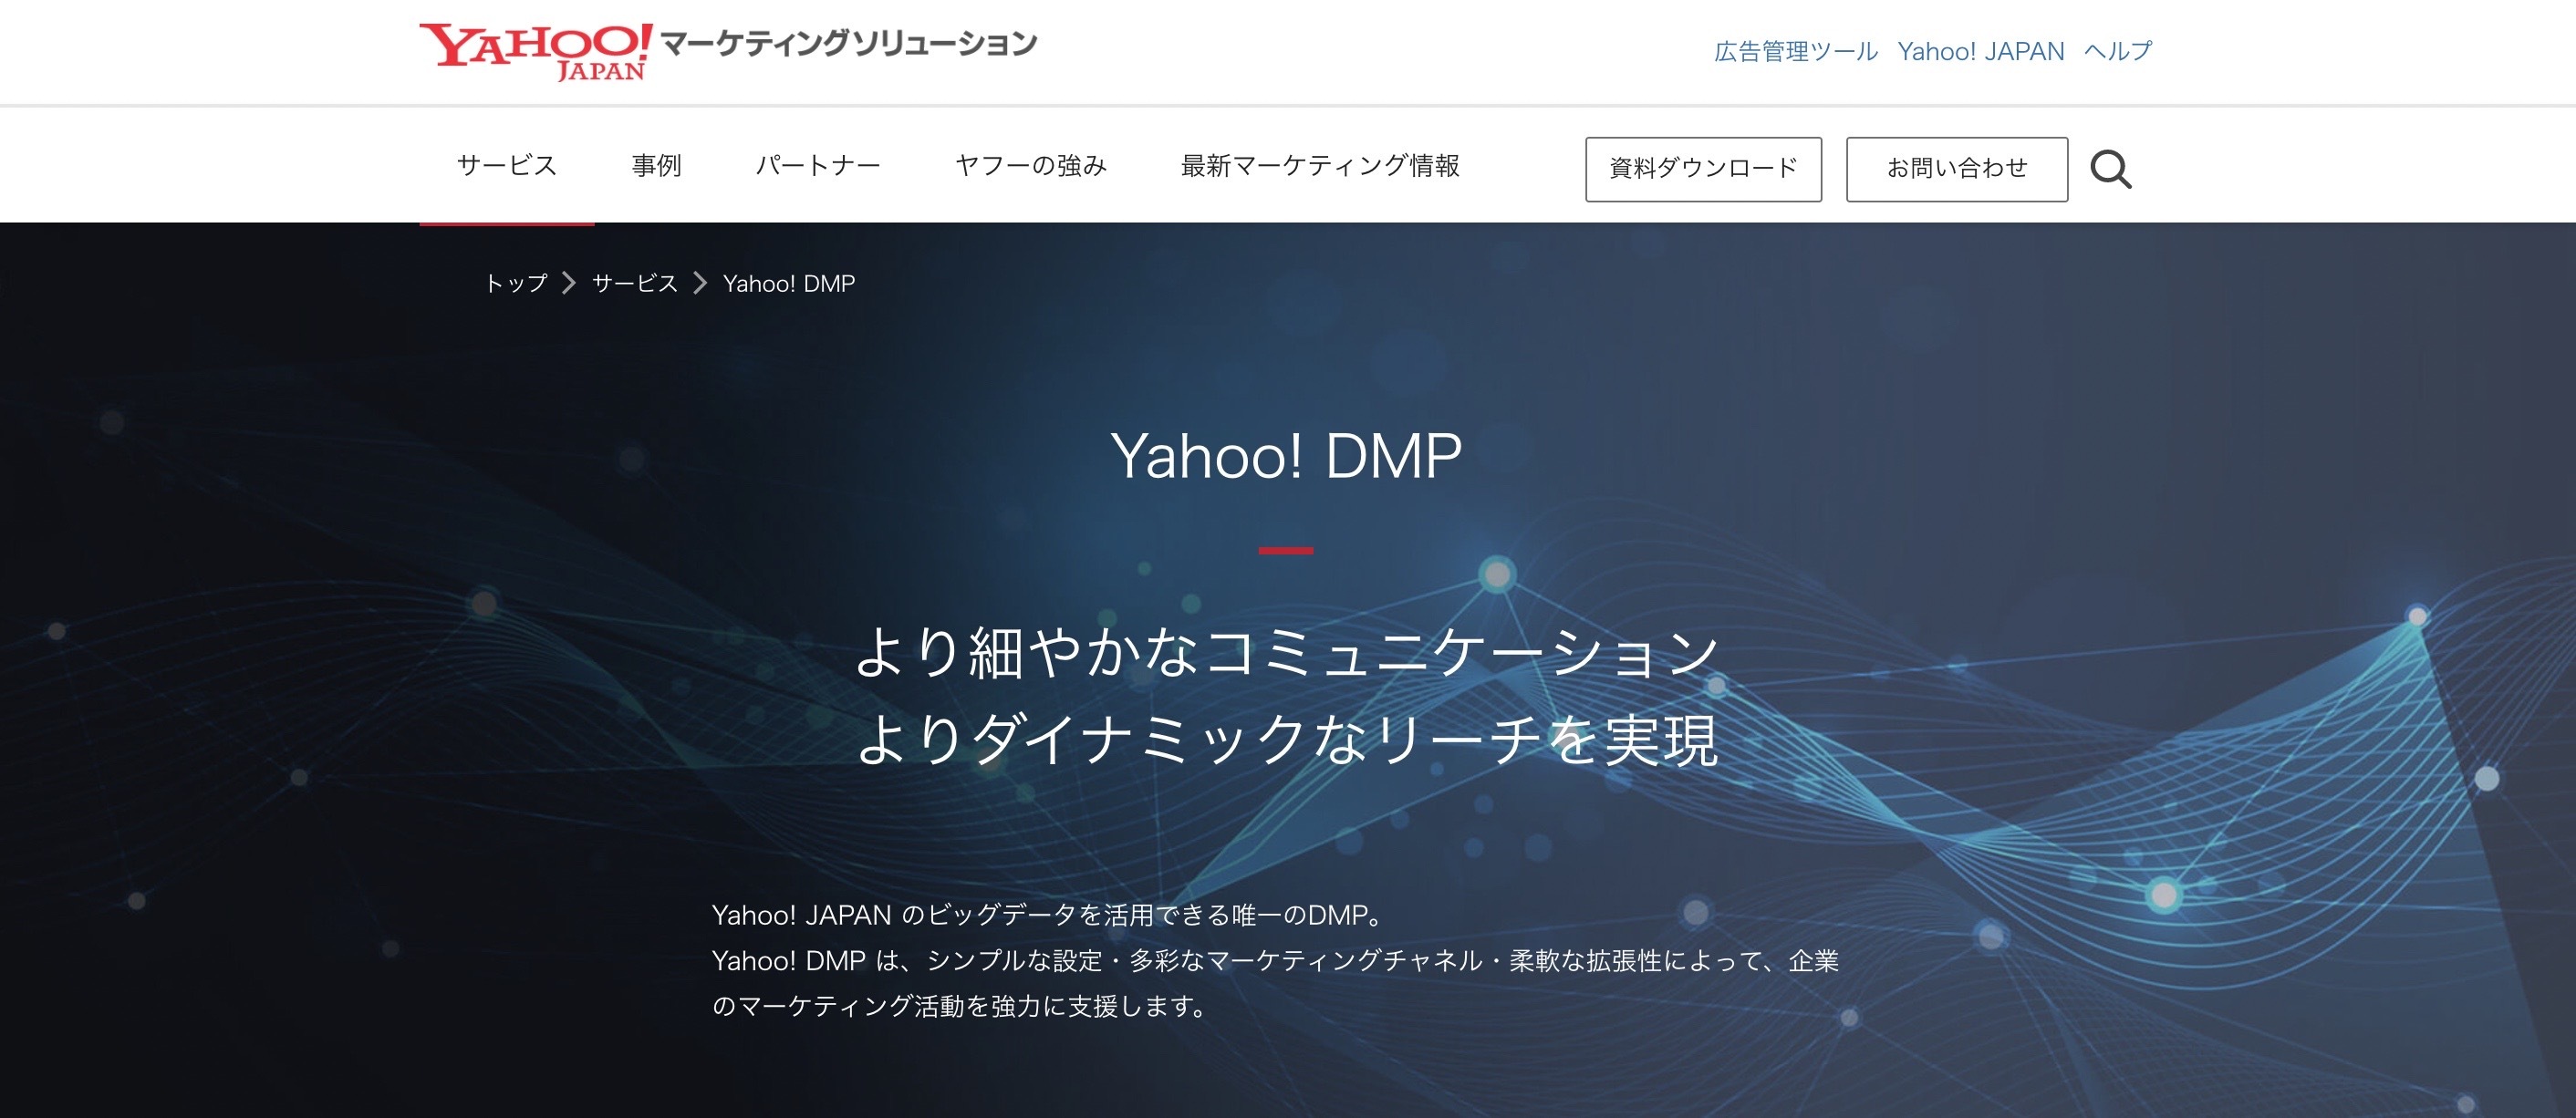Click paragraph line starting Yahoo! DMP は、シンプルな設定
The width and height of the screenshot is (2576, 1118).
[1275, 960]
